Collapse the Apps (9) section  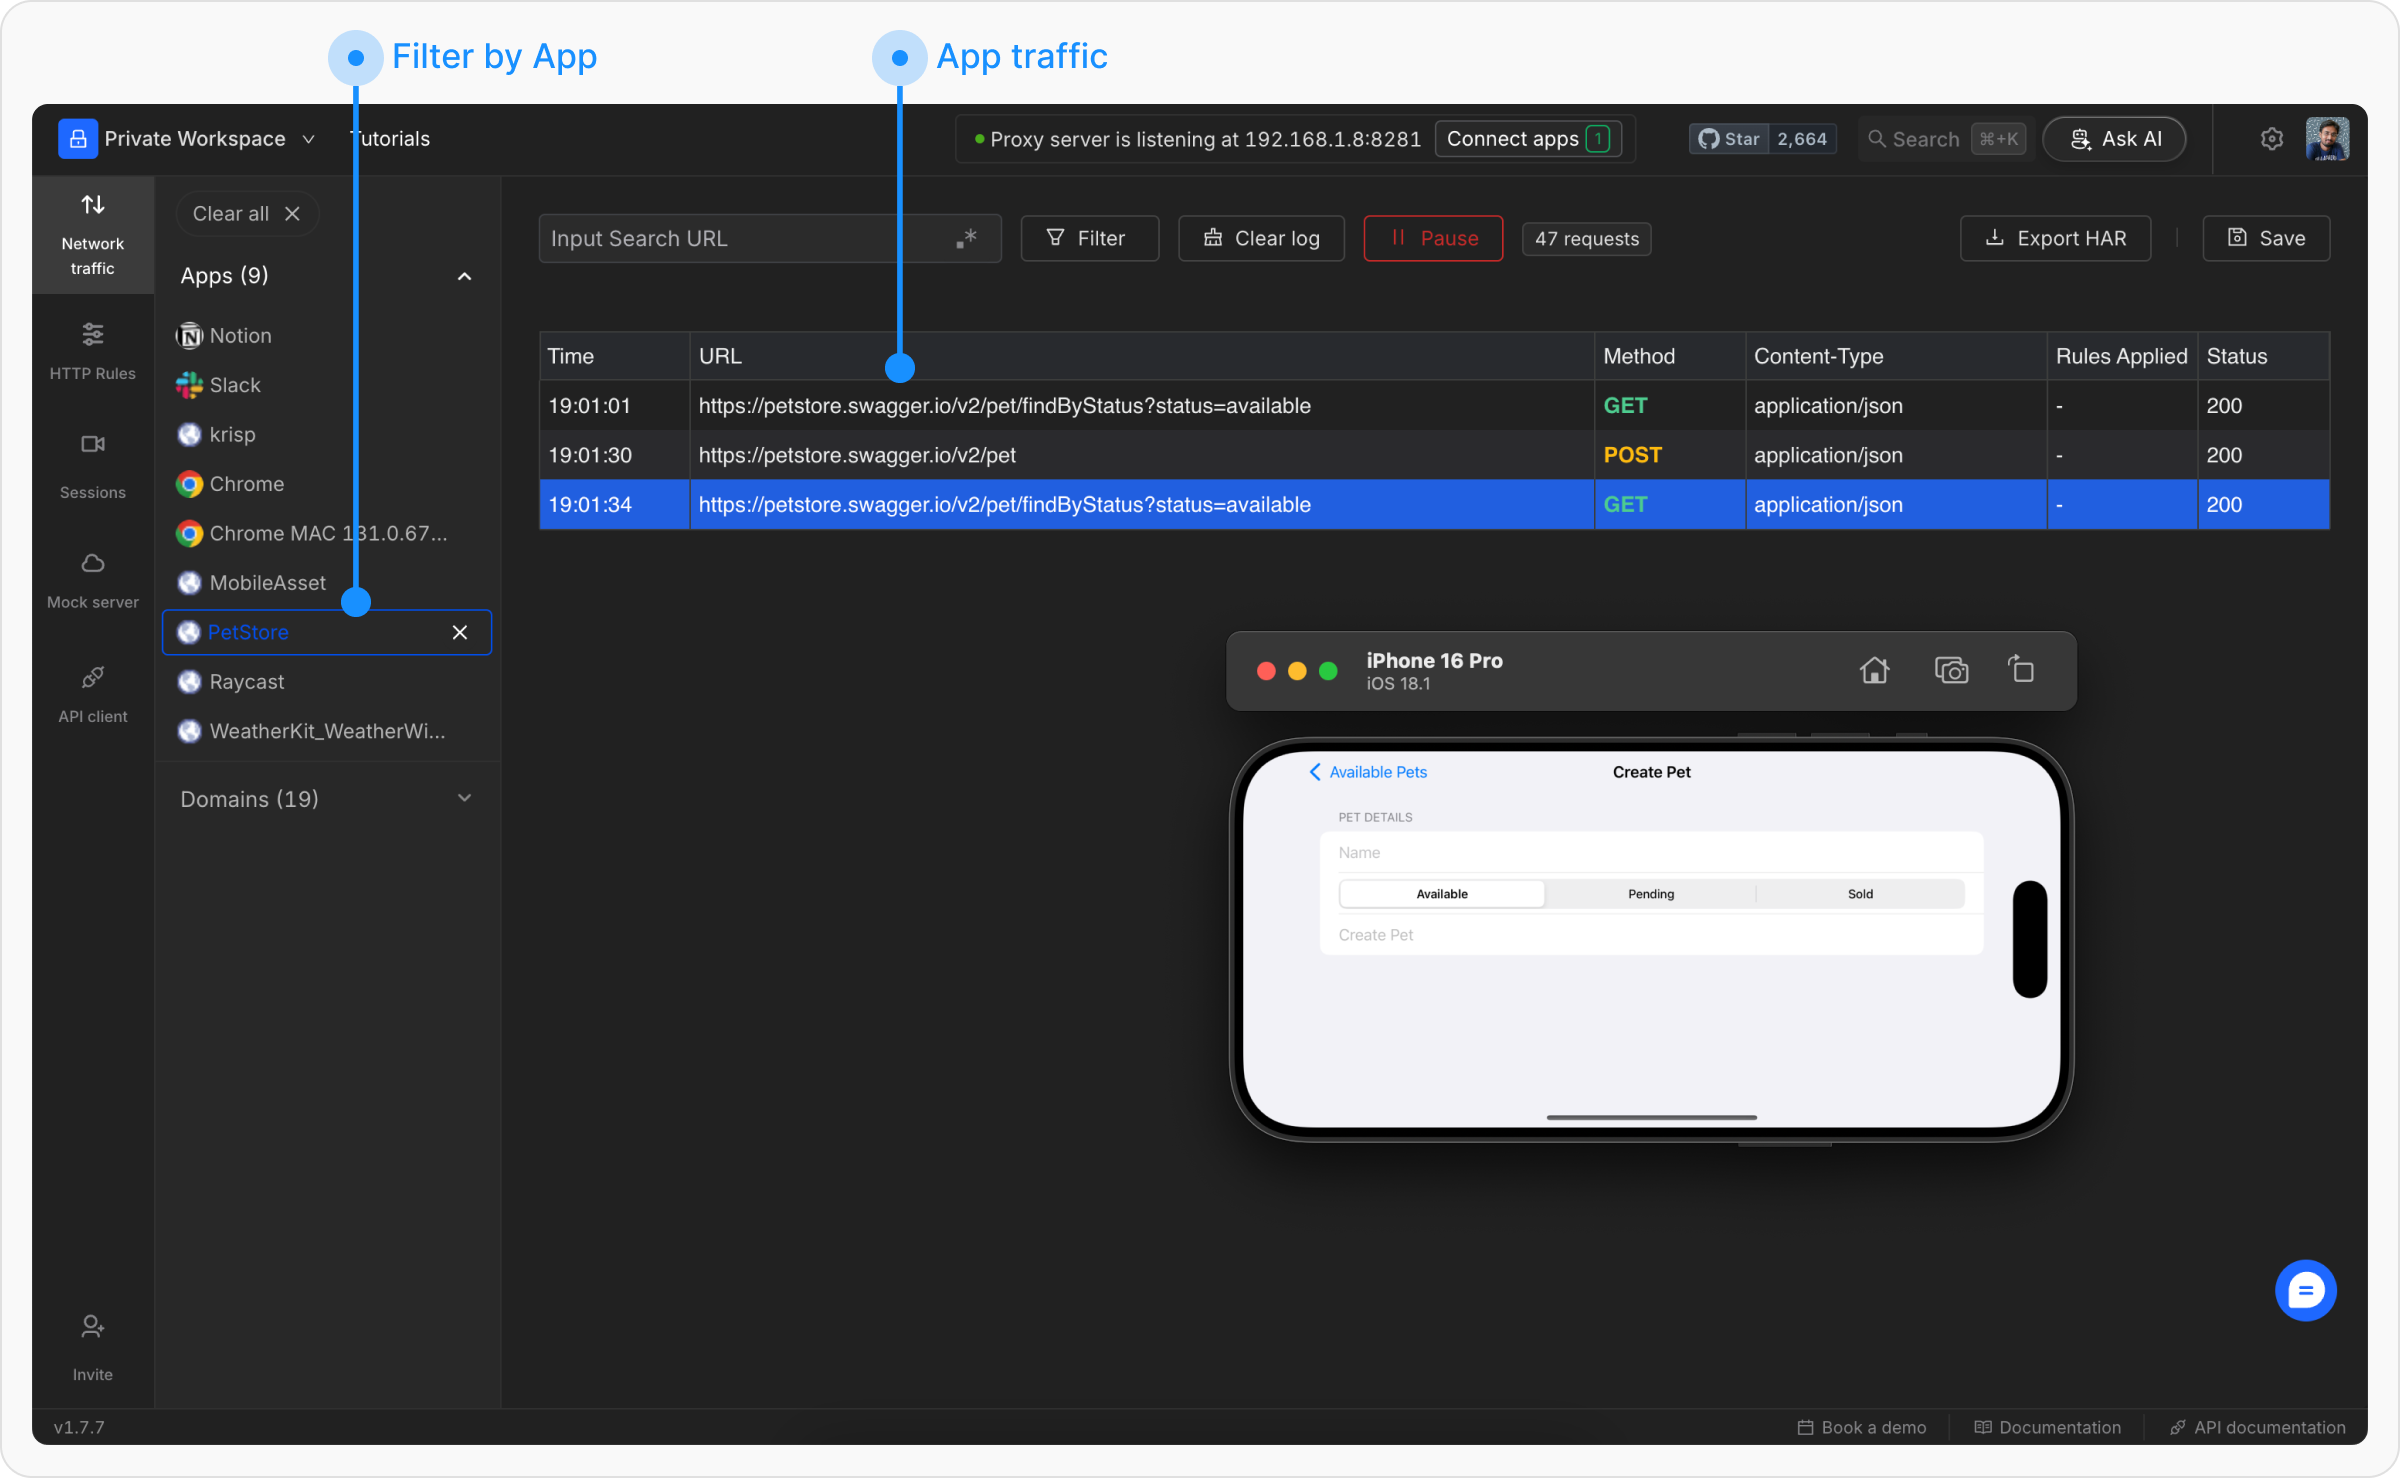point(464,276)
